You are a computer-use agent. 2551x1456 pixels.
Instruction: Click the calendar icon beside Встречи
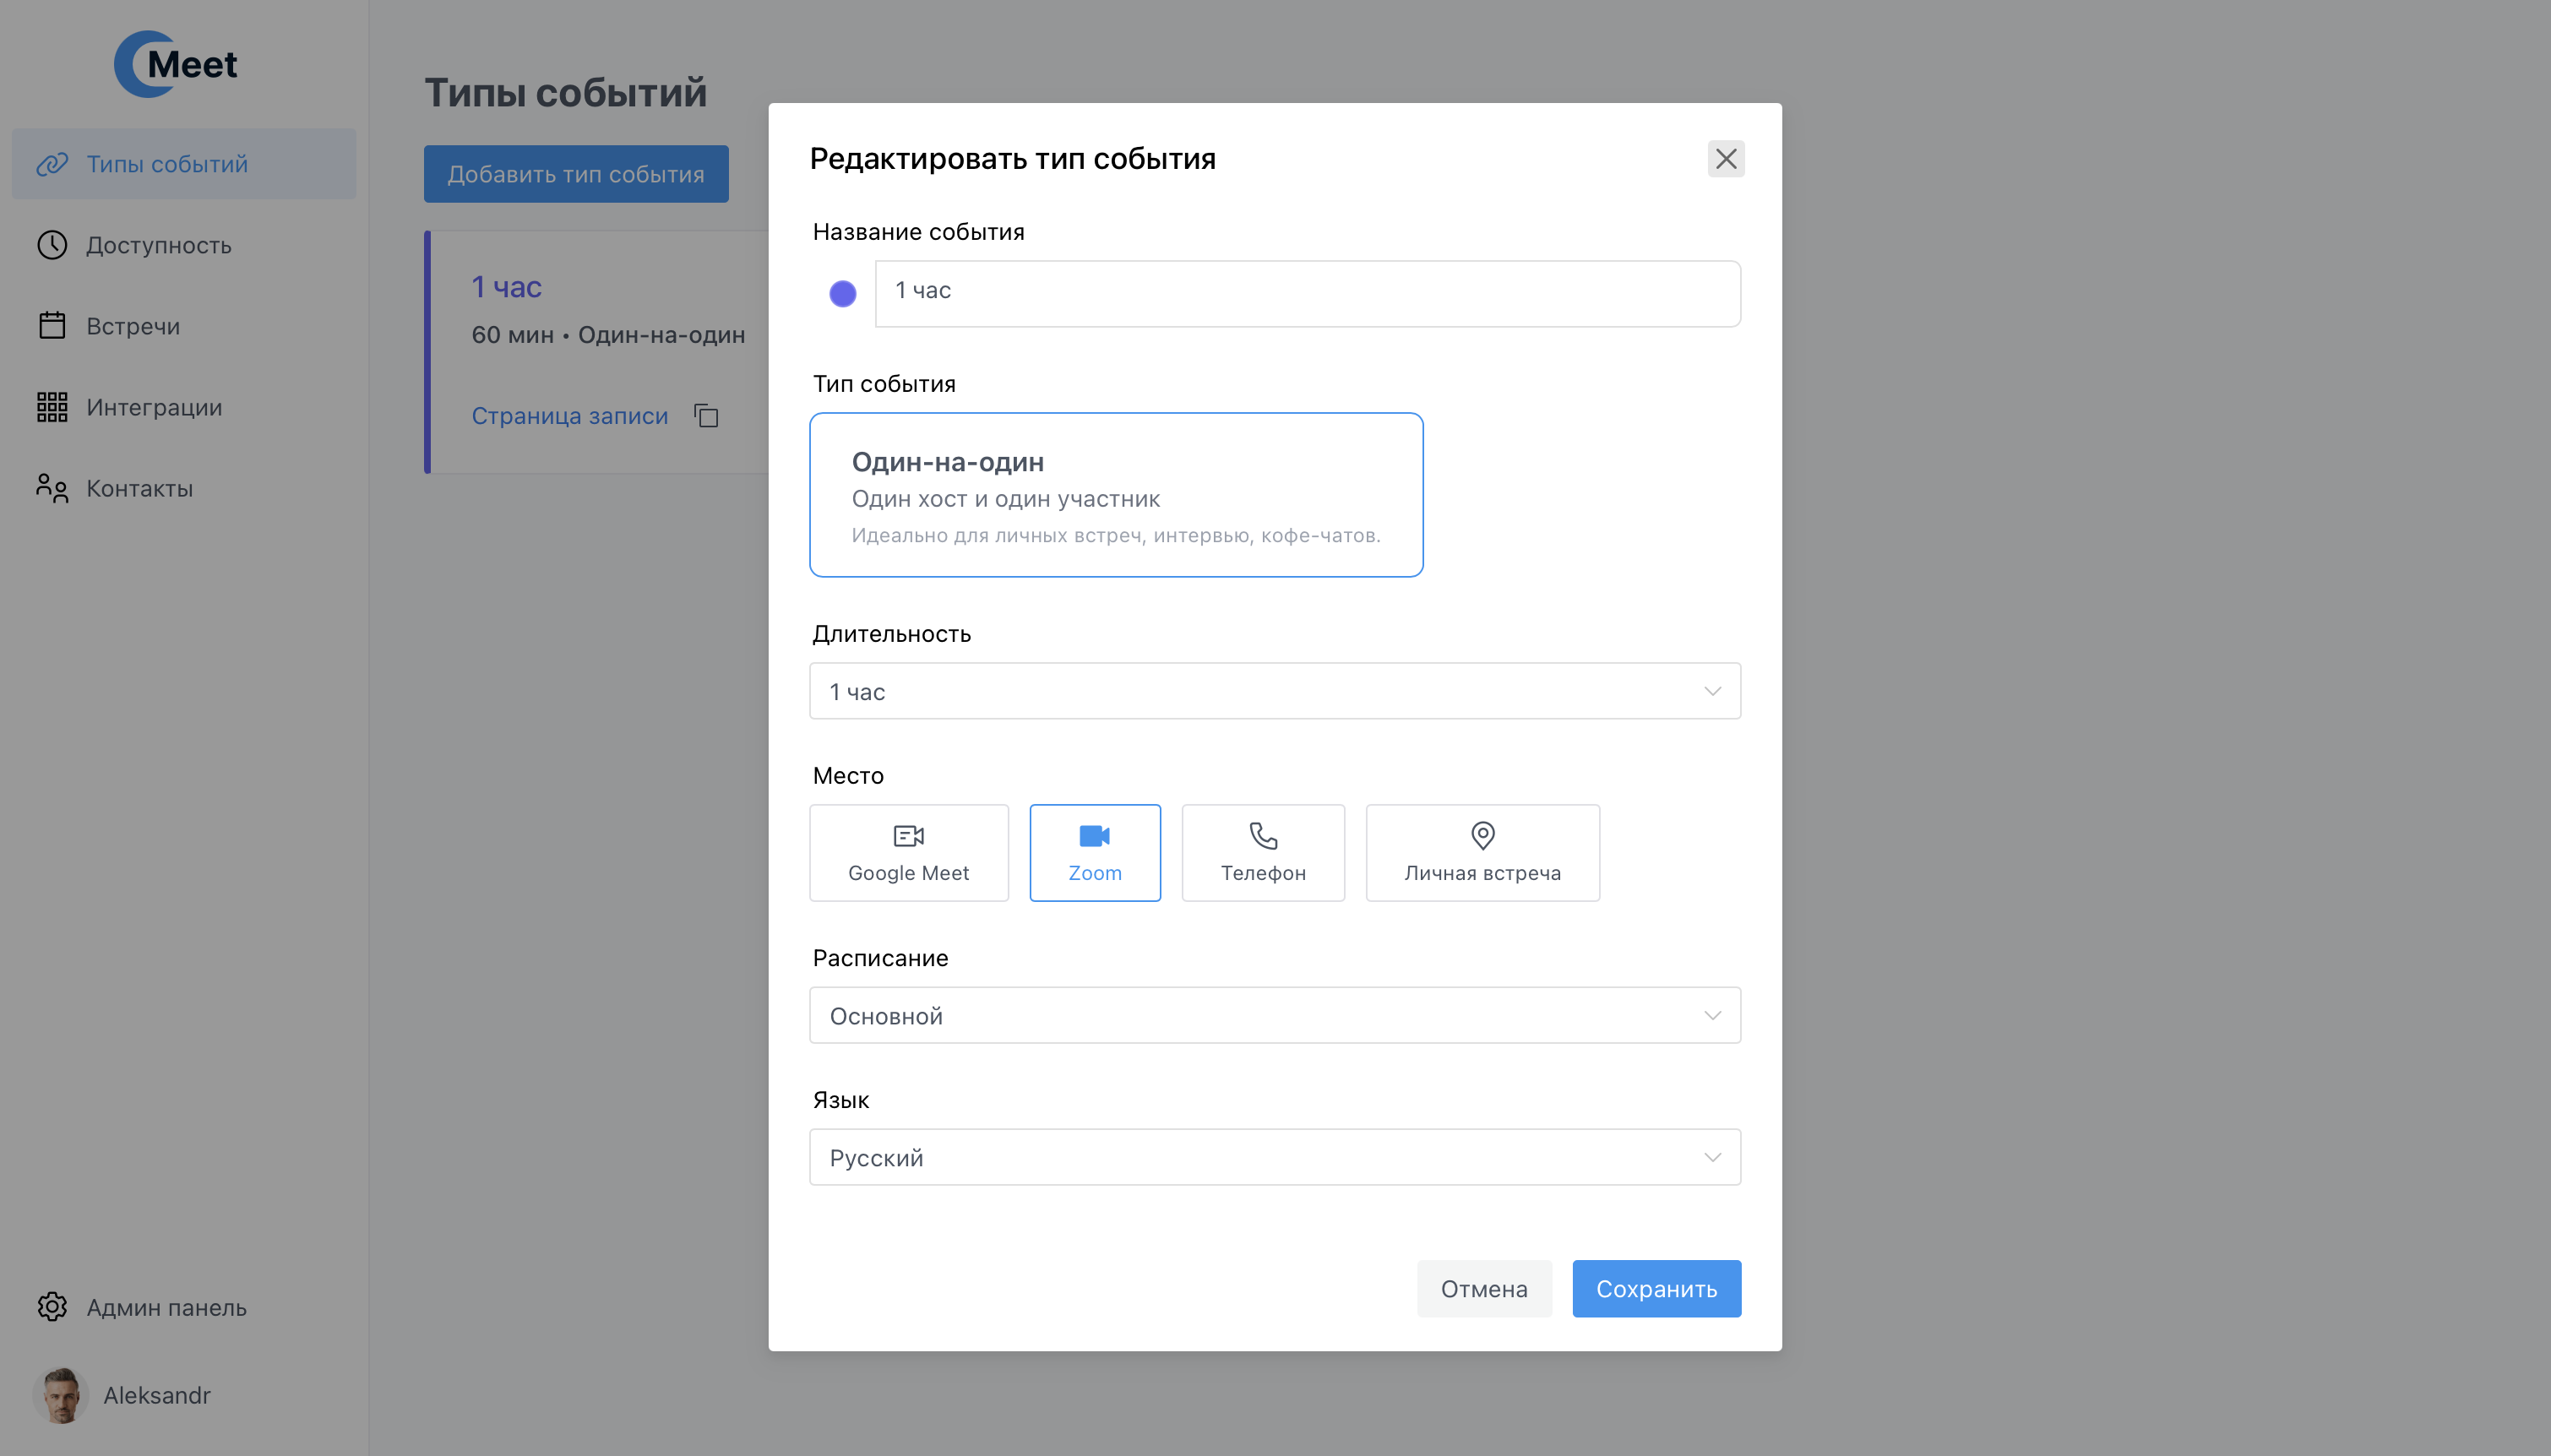(52, 326)
